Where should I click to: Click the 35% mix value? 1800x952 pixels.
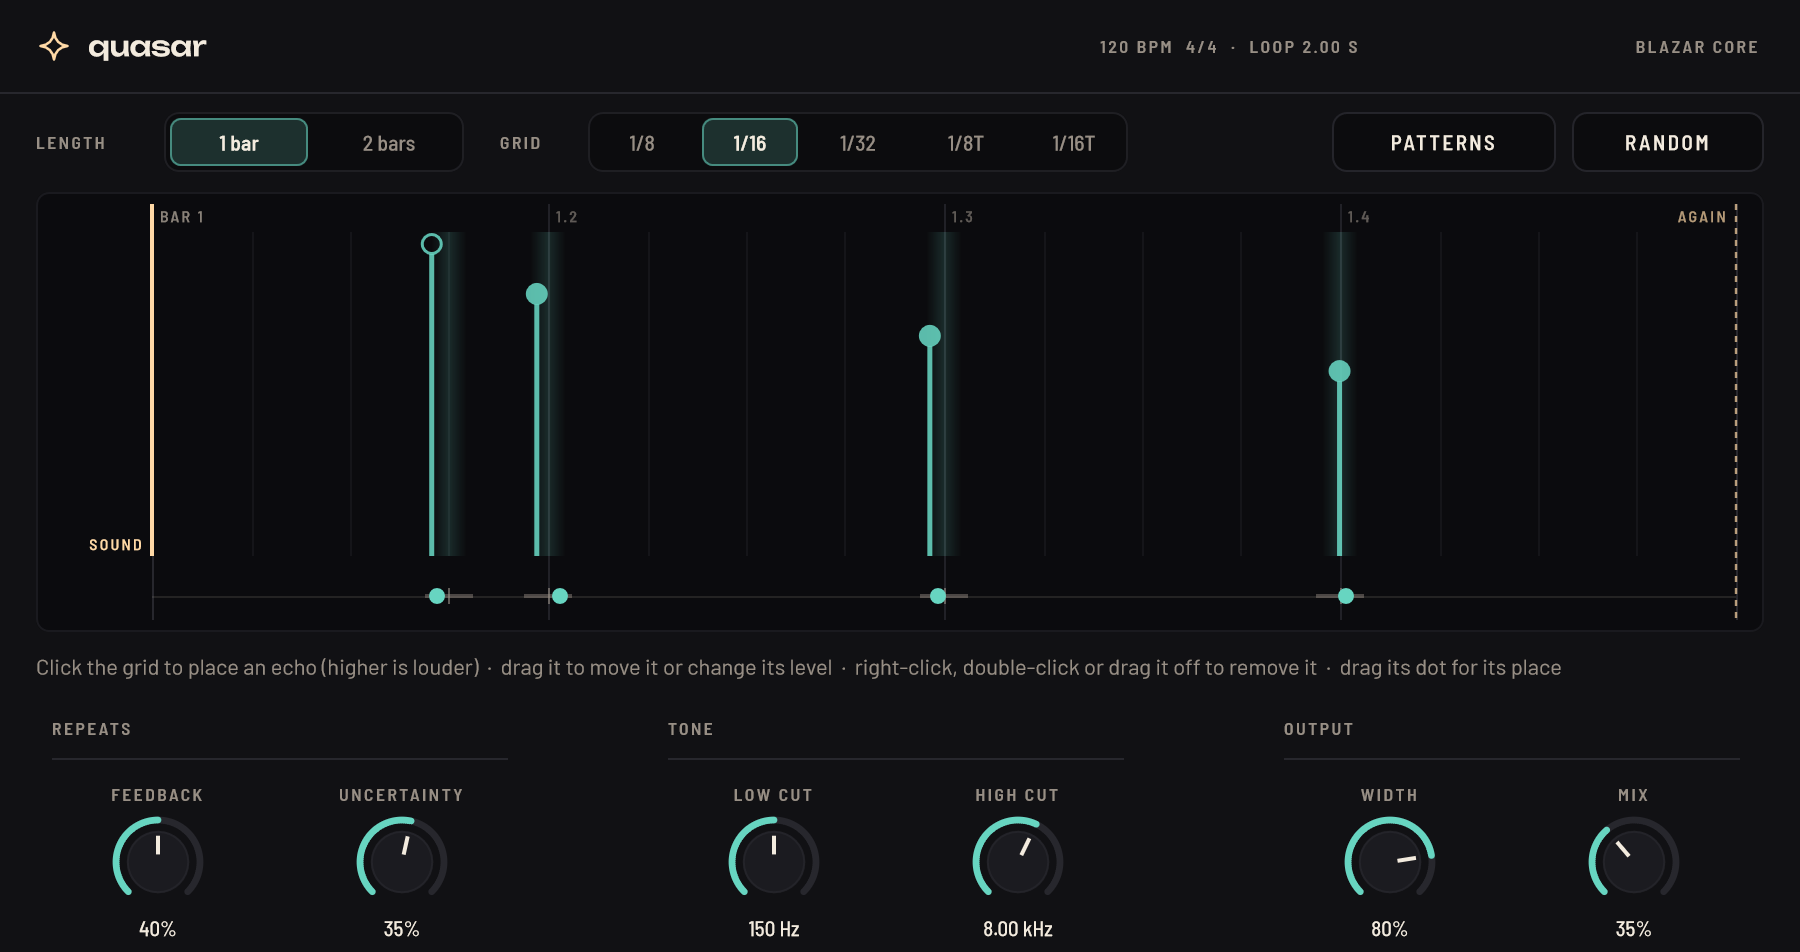[1634, 929]
